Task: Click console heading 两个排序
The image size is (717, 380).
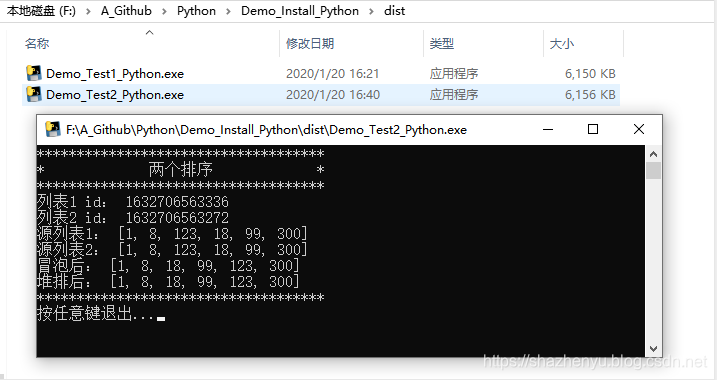Action: [181, 170]
